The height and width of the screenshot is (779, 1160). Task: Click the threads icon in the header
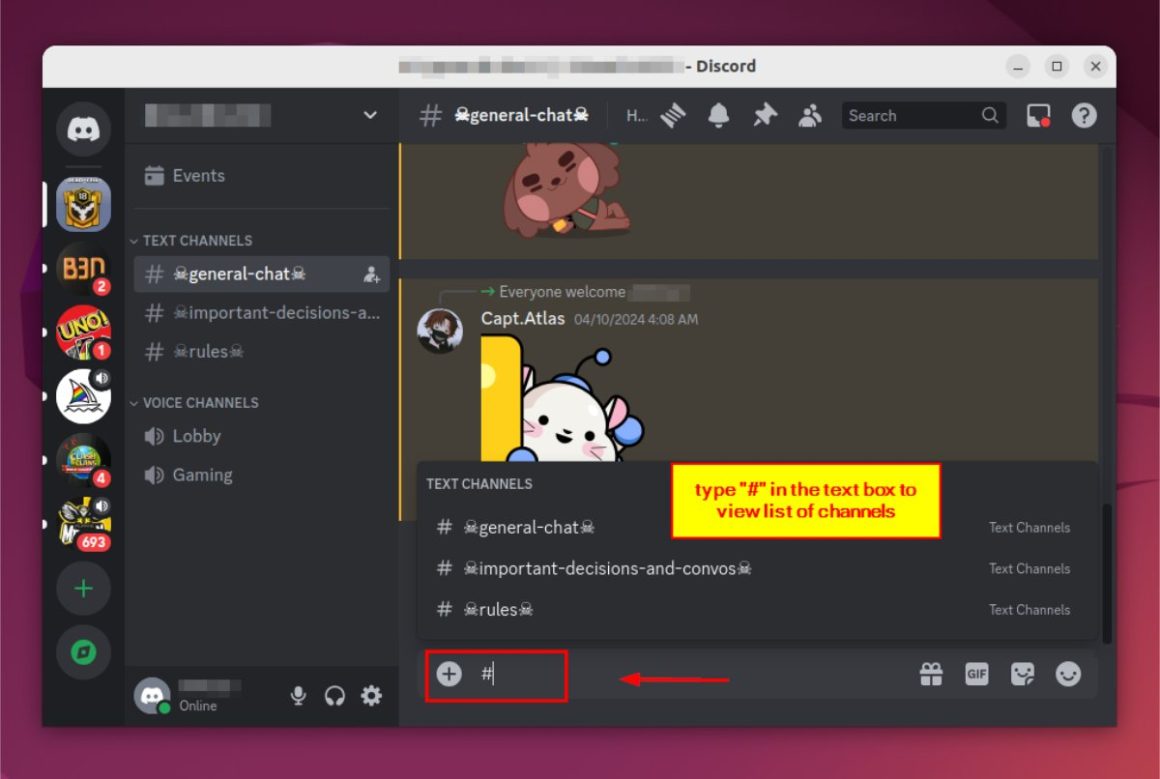pos(673,115)
